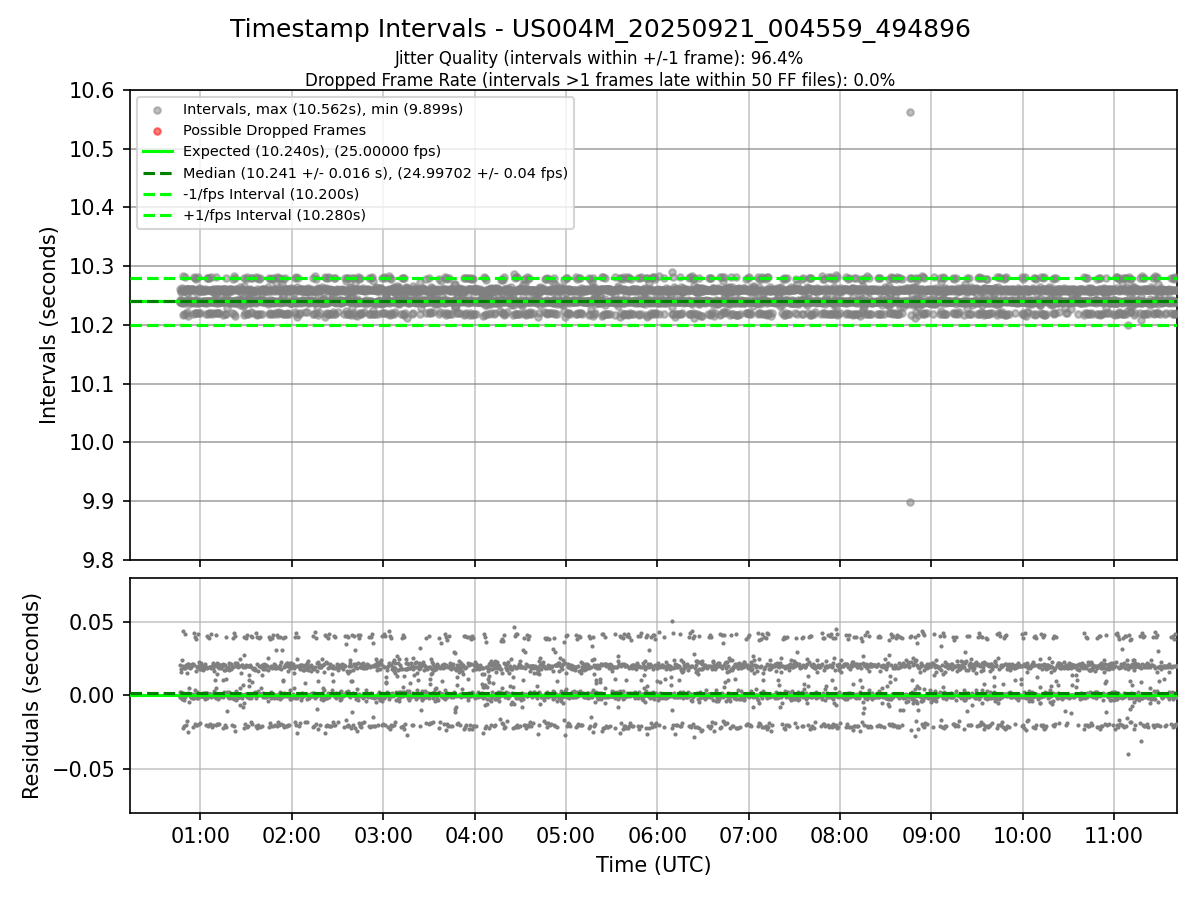The width and height of the screenshot is (1200, 900).
Task: Click the solid green Expected legend line
Action: click(x=157, y=151)
